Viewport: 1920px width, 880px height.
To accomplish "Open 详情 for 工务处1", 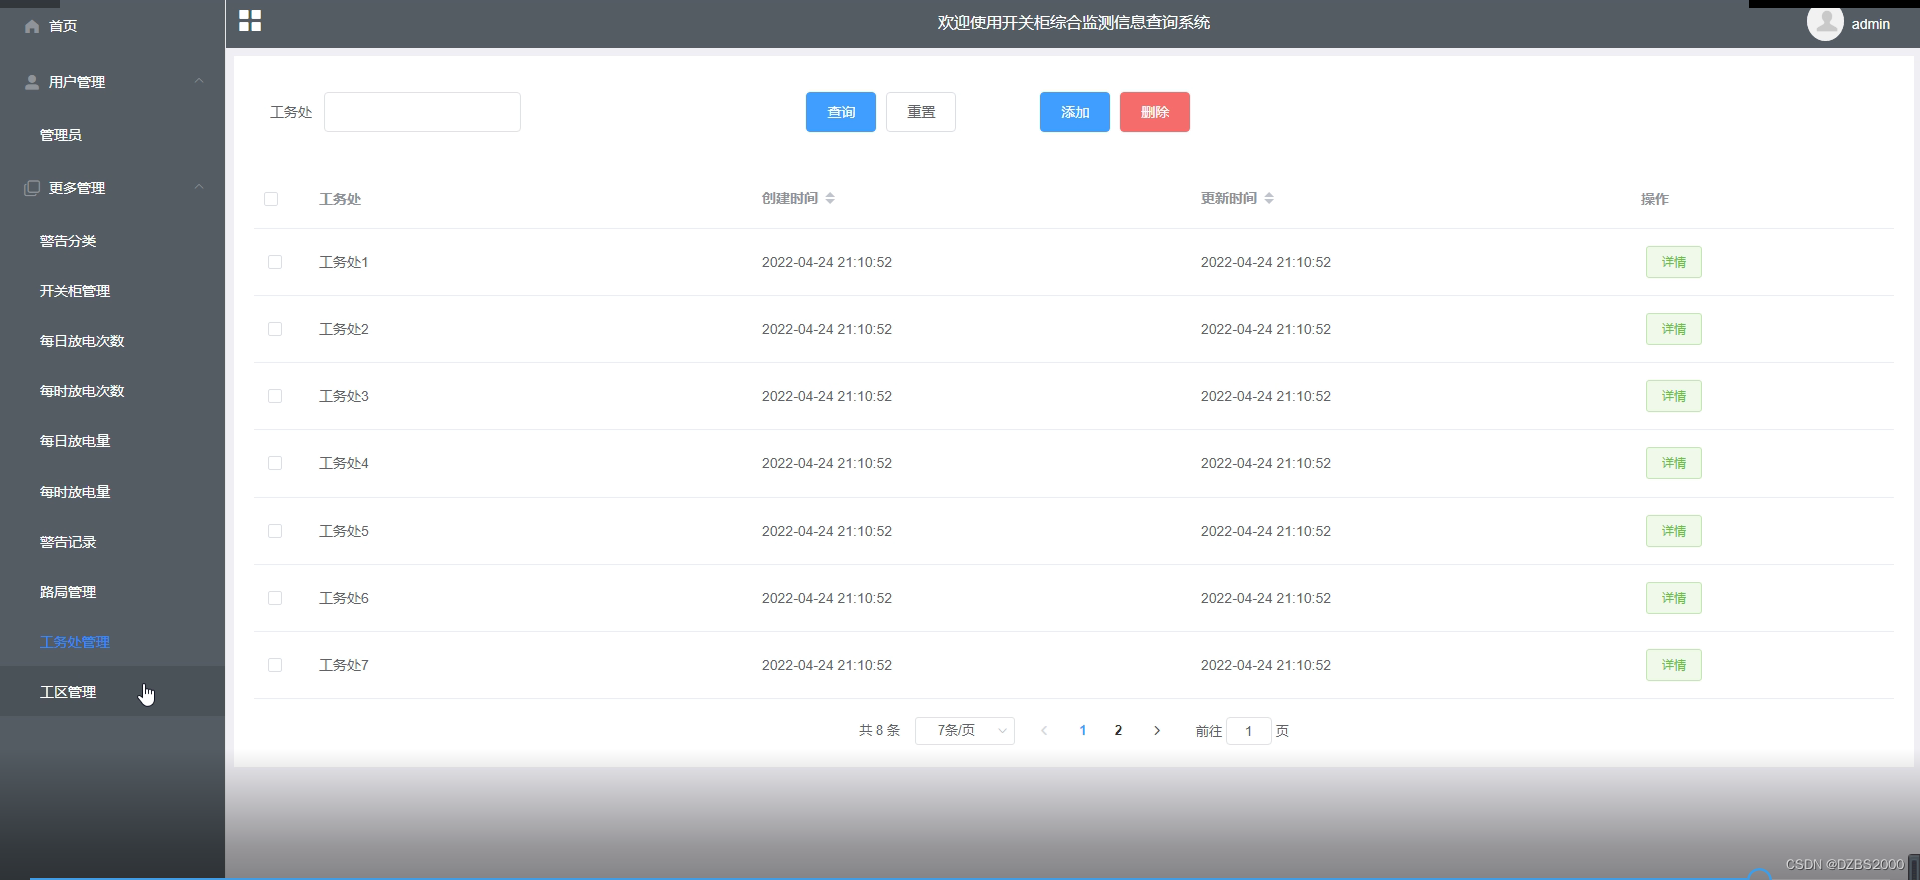I will click(x=1674, y=262).
